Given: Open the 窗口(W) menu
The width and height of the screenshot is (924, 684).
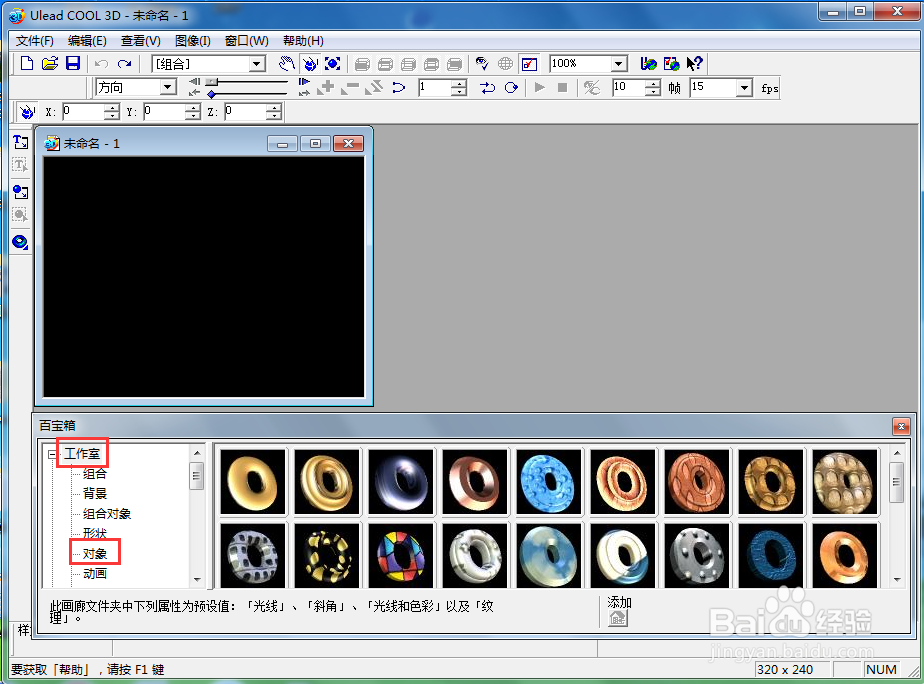Looking at the screenshot, I should [247, 41].
